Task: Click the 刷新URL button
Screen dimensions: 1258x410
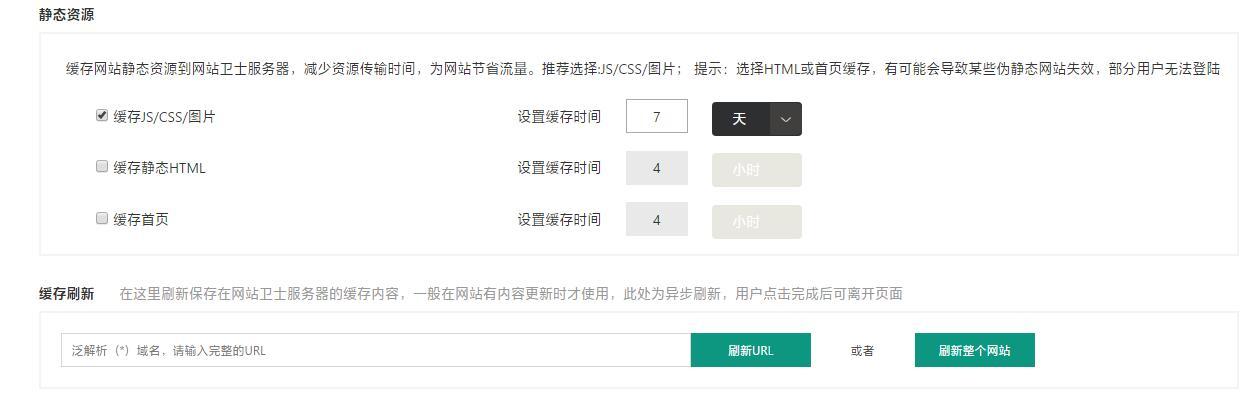Action: coord(751,350)
